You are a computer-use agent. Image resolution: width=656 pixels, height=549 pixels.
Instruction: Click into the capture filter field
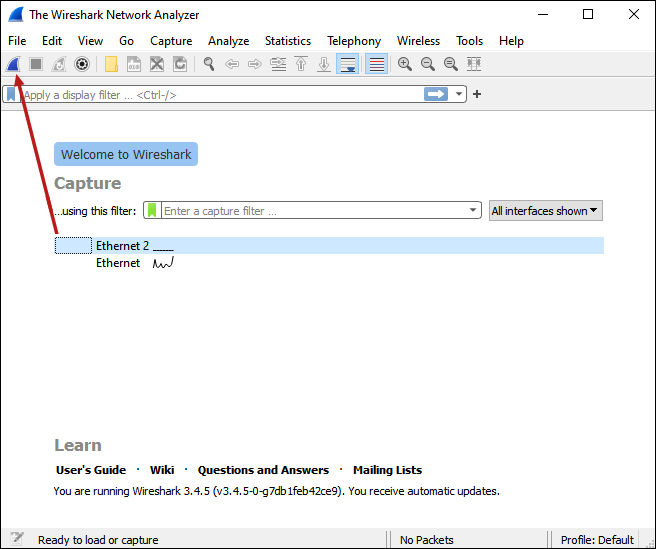(x=315, y=210)
